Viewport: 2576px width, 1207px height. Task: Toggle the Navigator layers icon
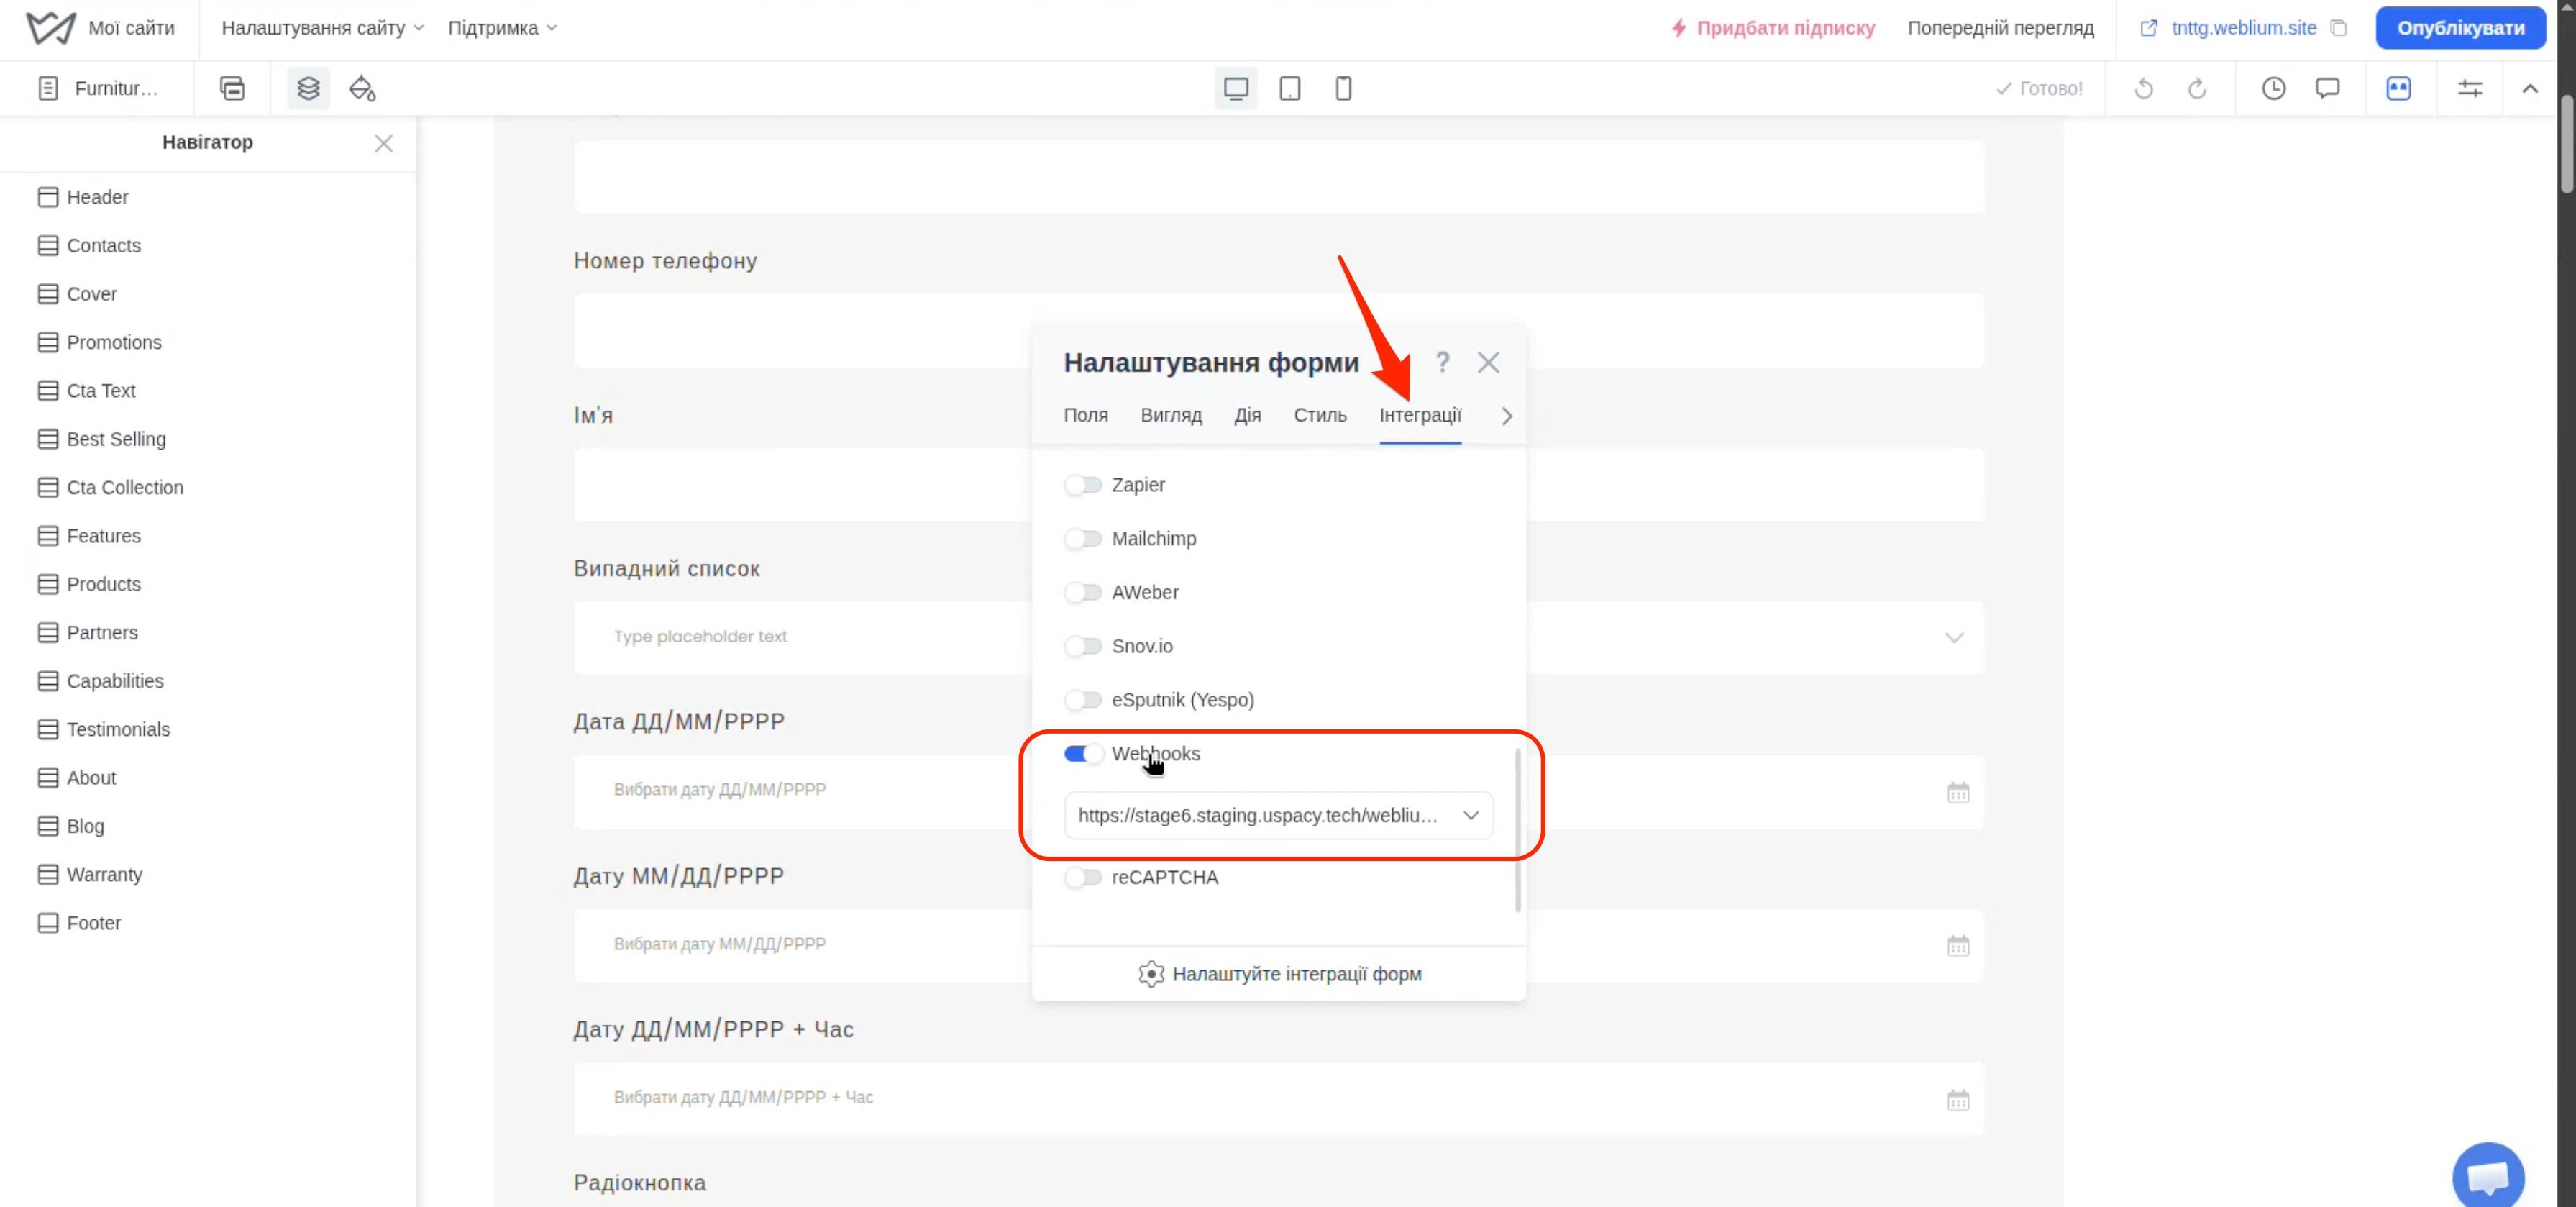point(308,88)
